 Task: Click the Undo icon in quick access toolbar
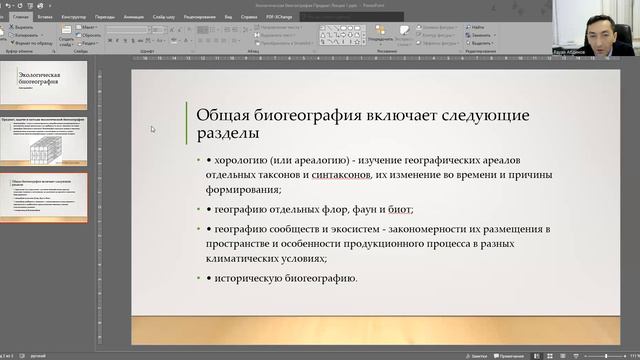[x=8, y=6]
